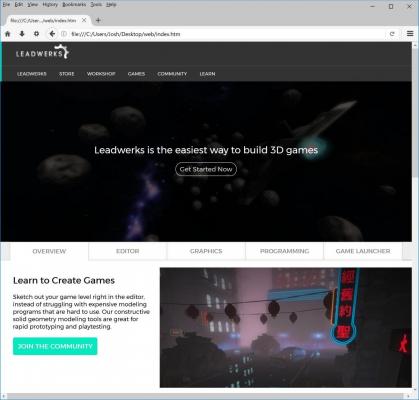The width and height of the screenshot is (419, 400).
Task: Open the hamburger menu icon
Action: tap(410, 34)
